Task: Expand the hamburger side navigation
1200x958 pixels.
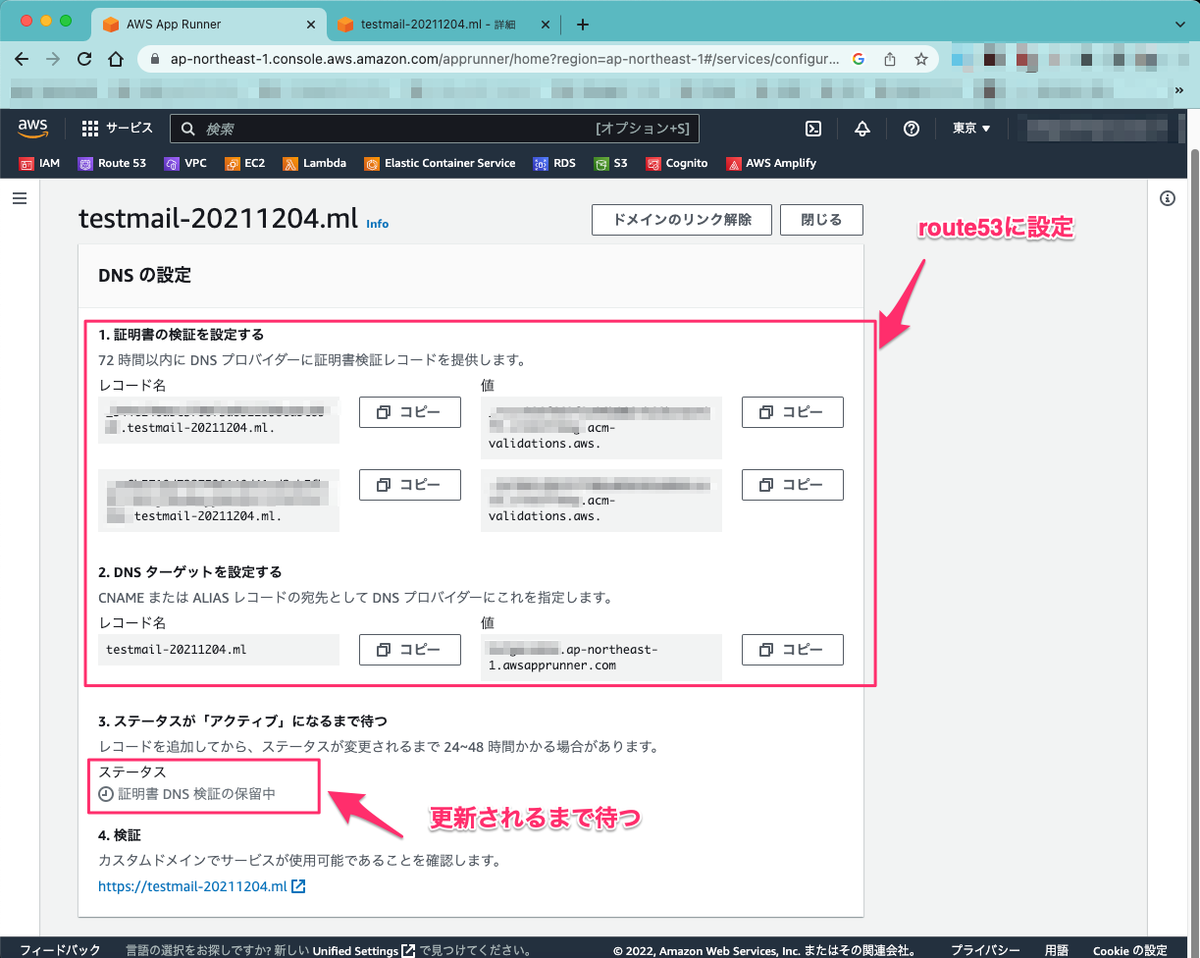Action: coord(19,199)
